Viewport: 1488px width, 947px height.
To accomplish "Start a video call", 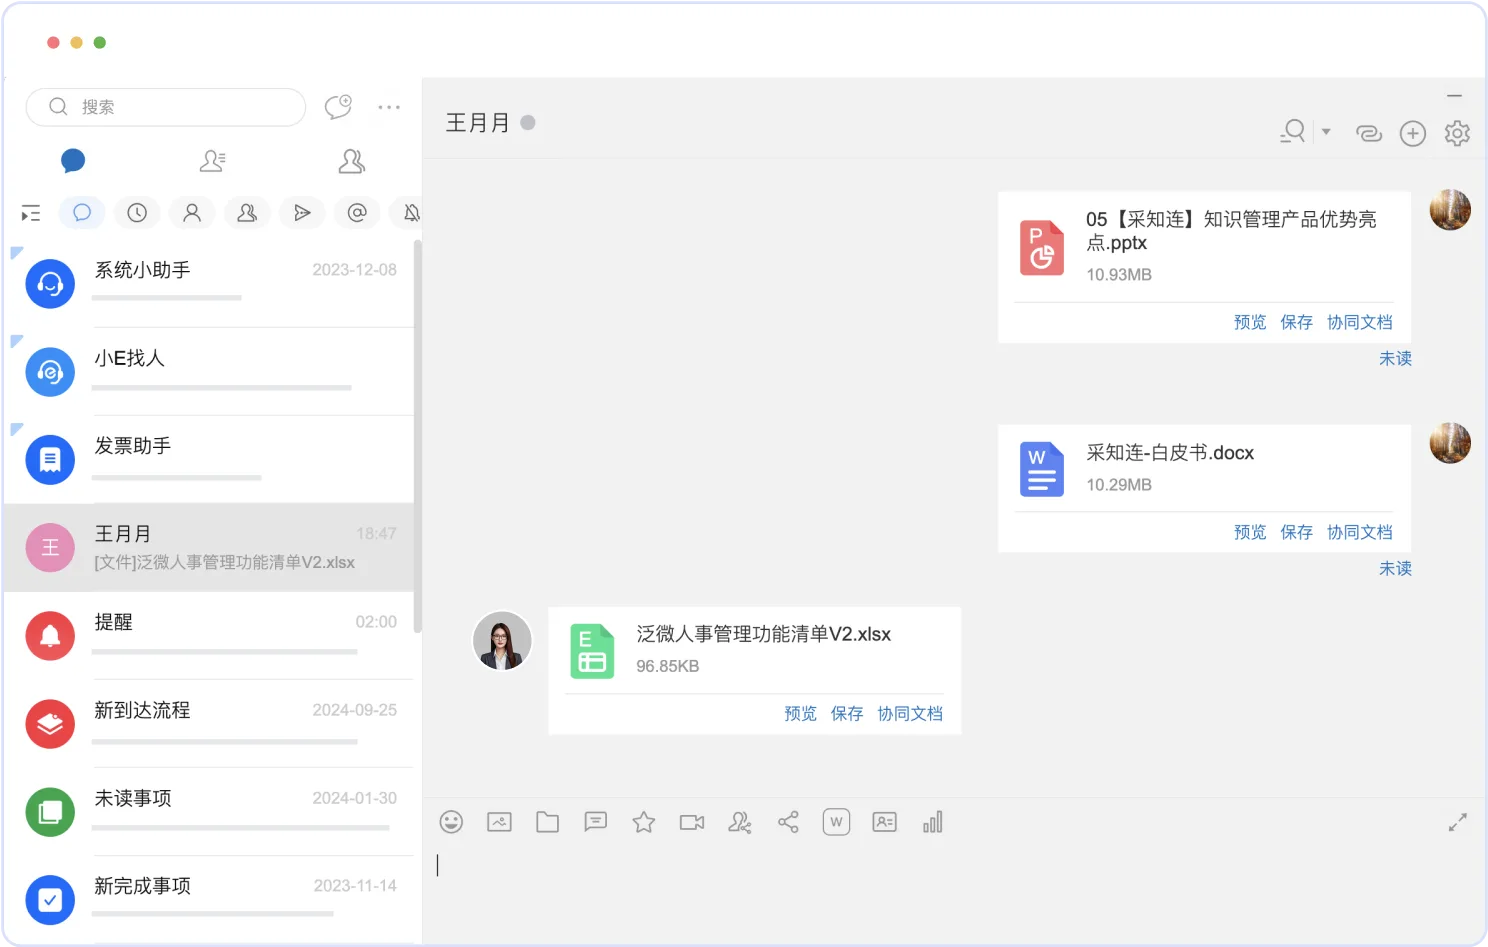I will (x=692, y=822).
